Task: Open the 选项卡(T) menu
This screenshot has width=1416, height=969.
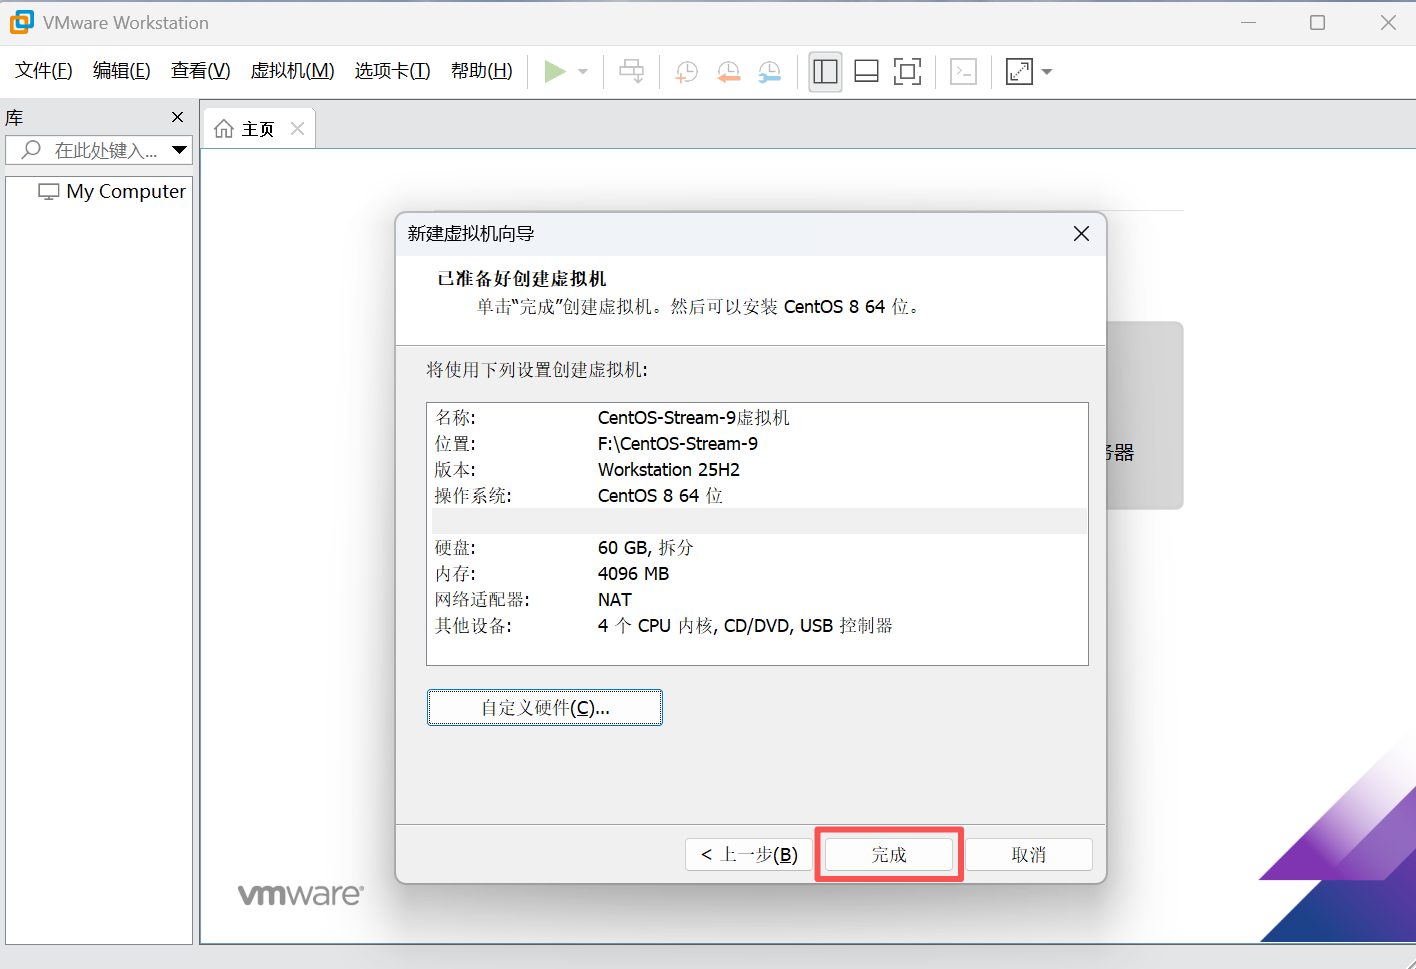Action: 392,70
